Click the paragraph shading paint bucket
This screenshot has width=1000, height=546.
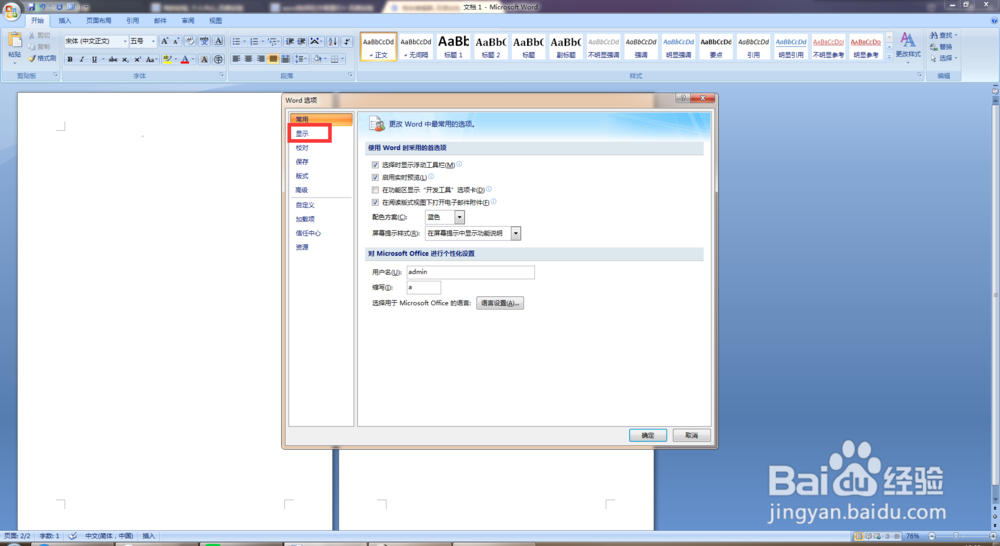pyautogui.click(x=318, y=59)
